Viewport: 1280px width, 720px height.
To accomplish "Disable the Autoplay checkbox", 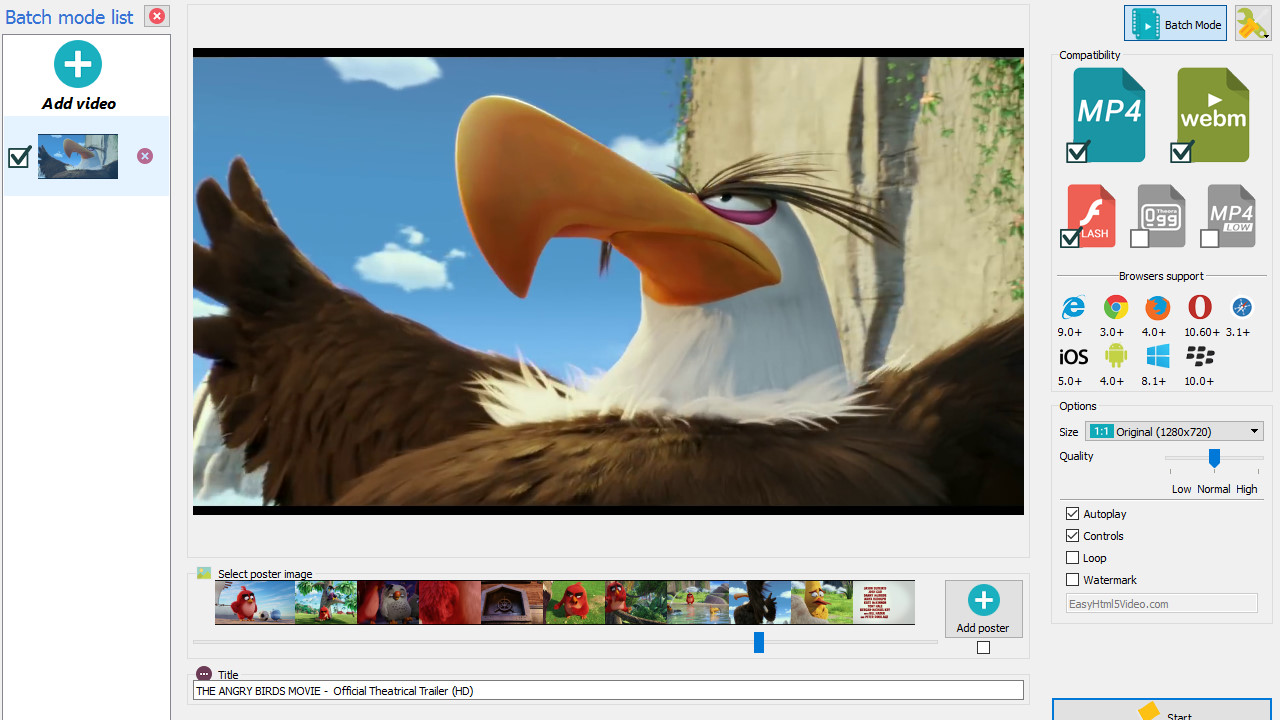I will pyautogui.click(x=1073, y=514).
